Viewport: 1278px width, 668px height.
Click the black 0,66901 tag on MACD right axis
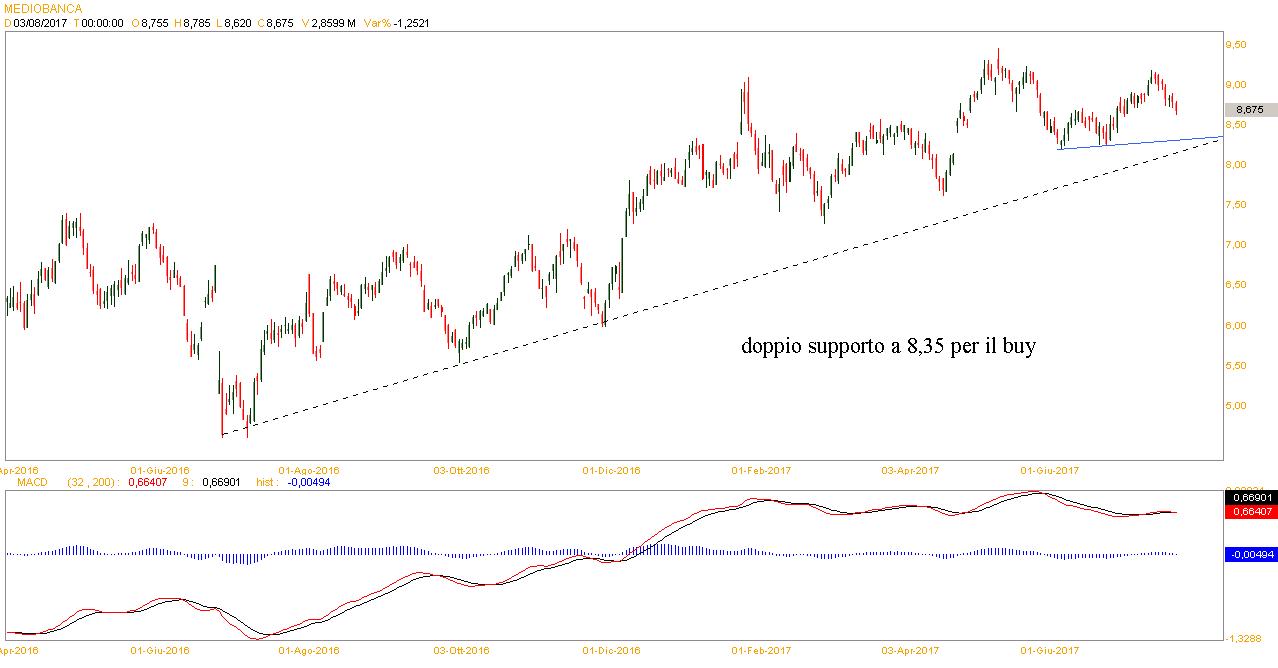(x=1250, y=497)
